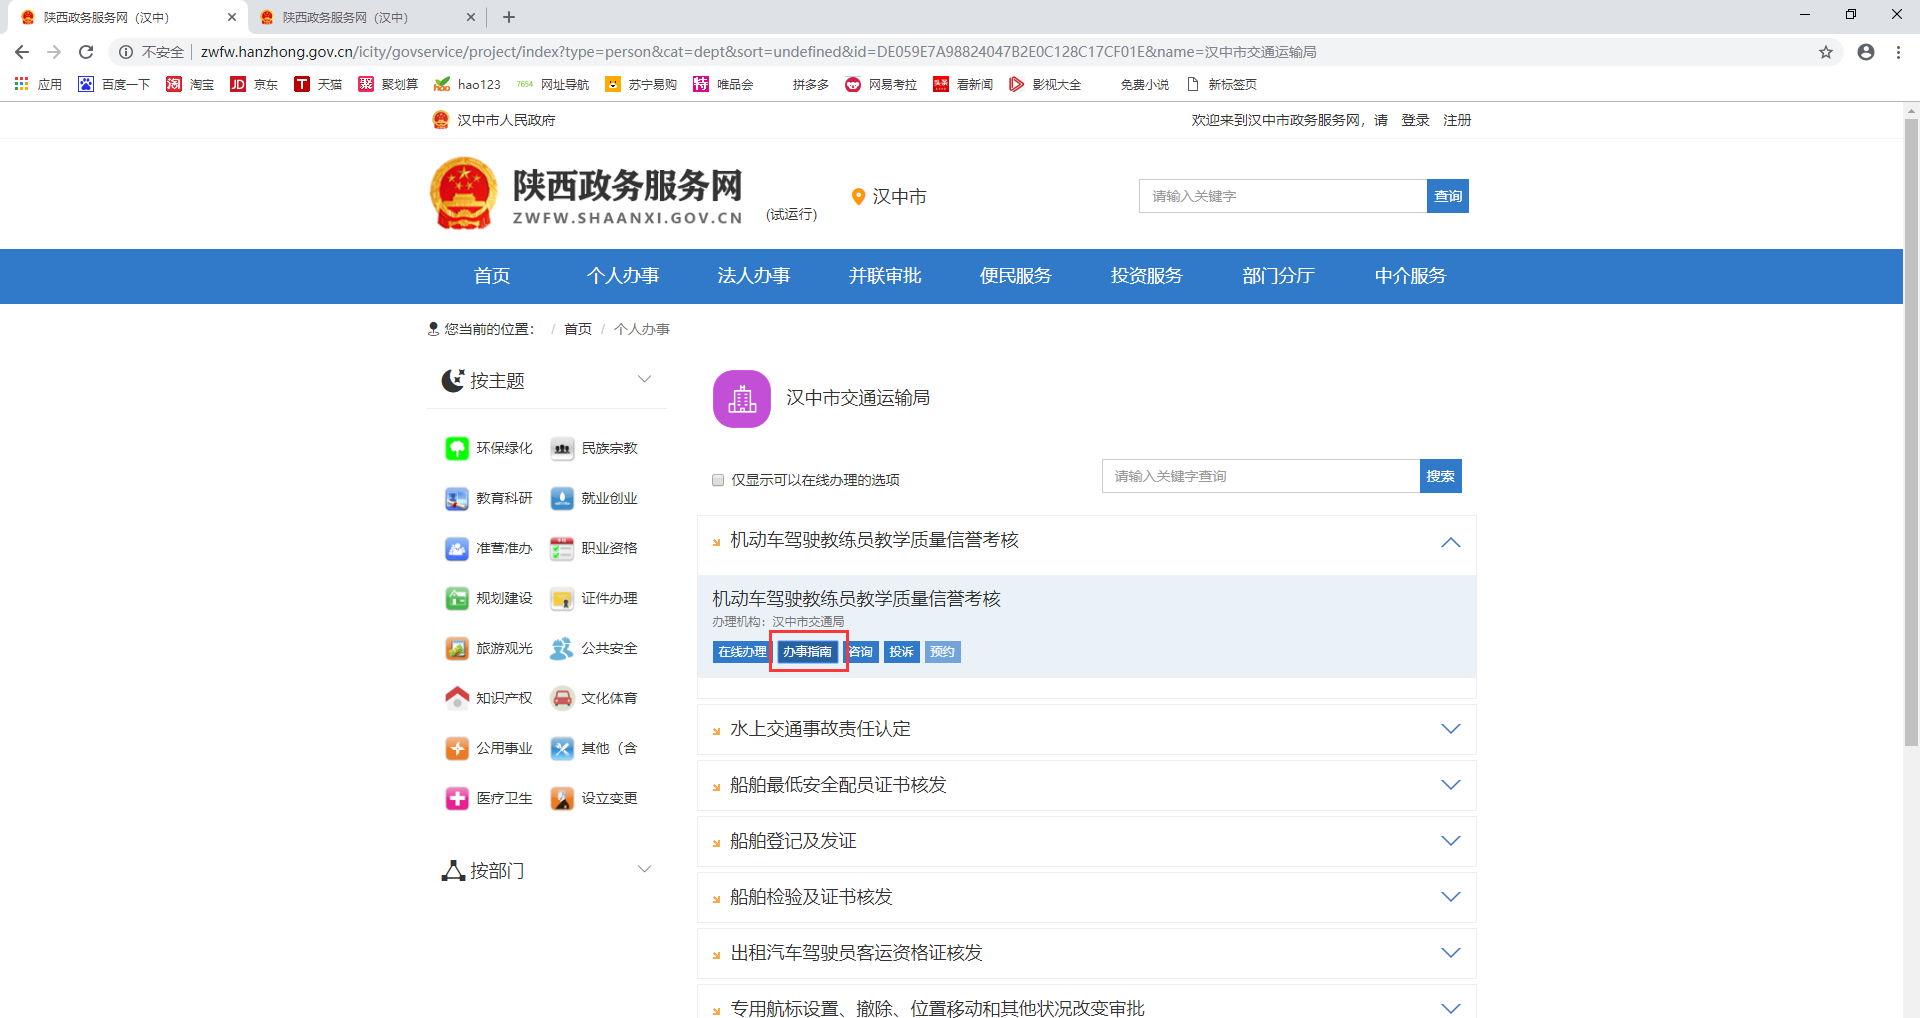Open the hao123 bookmark in bookmarks bar
The width and height of the screenshot is (1920, 1018).
pos(467,84)
